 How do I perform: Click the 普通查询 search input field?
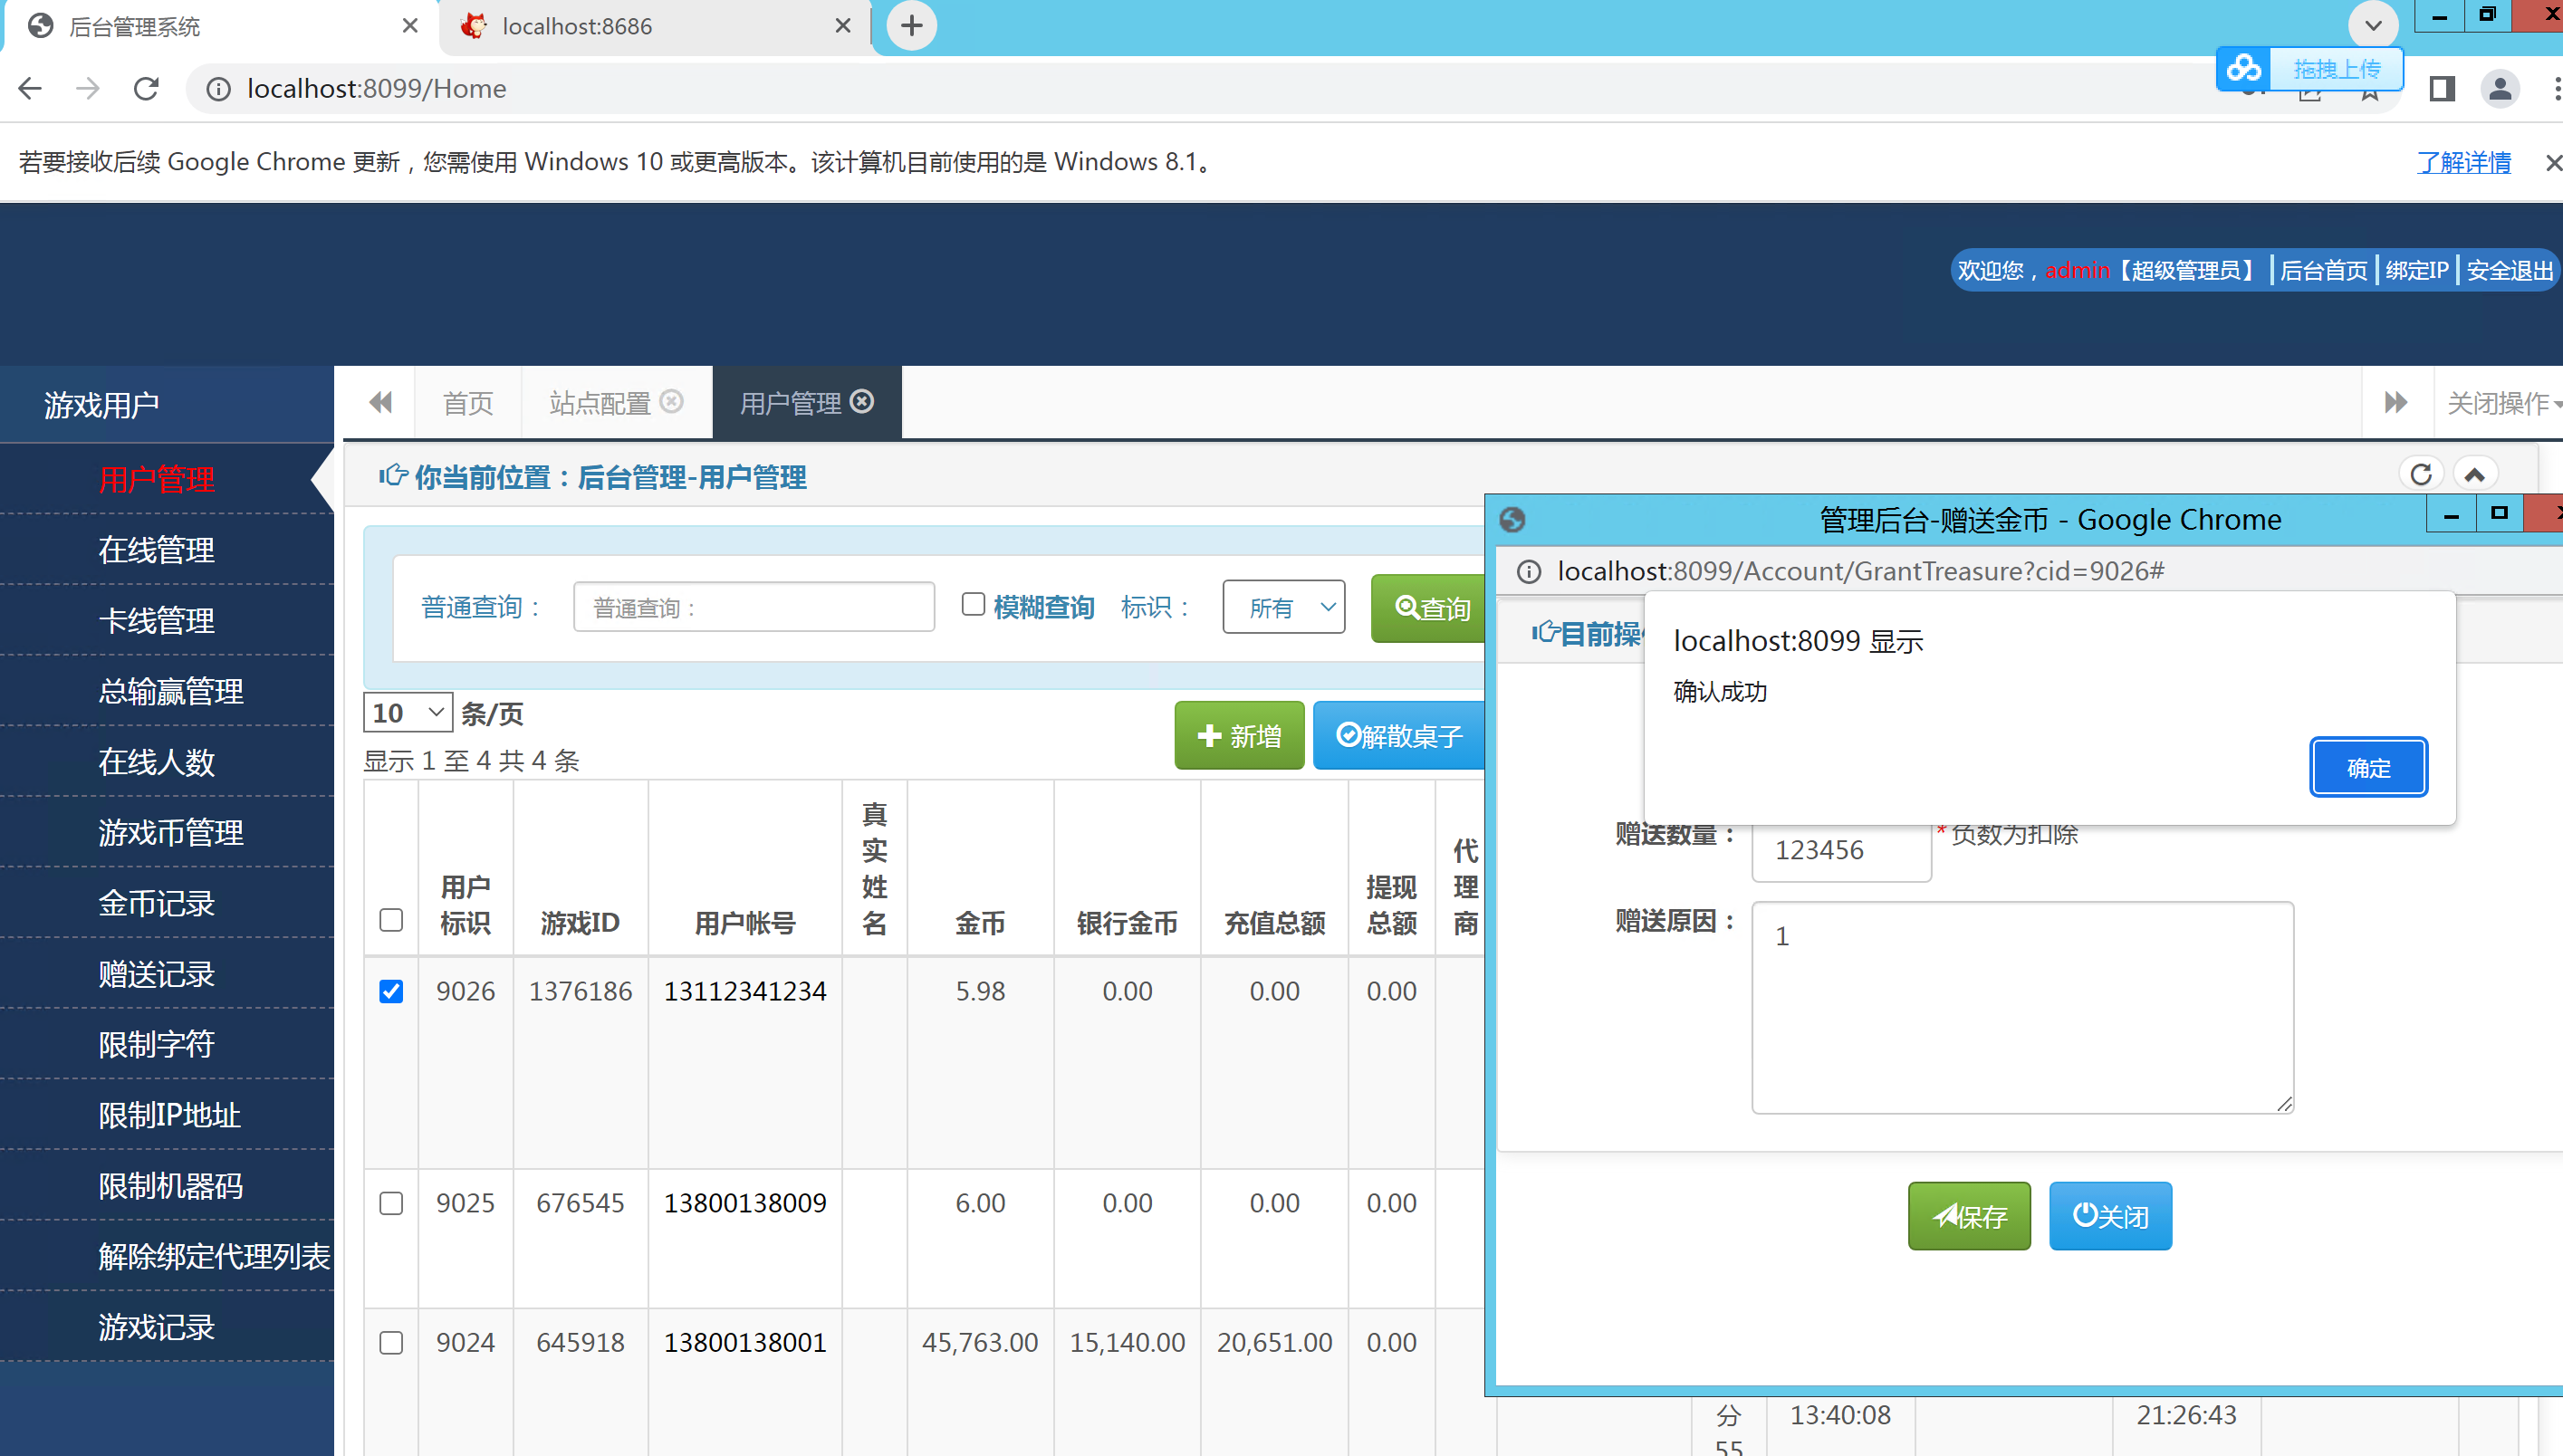tap(754, 607)
